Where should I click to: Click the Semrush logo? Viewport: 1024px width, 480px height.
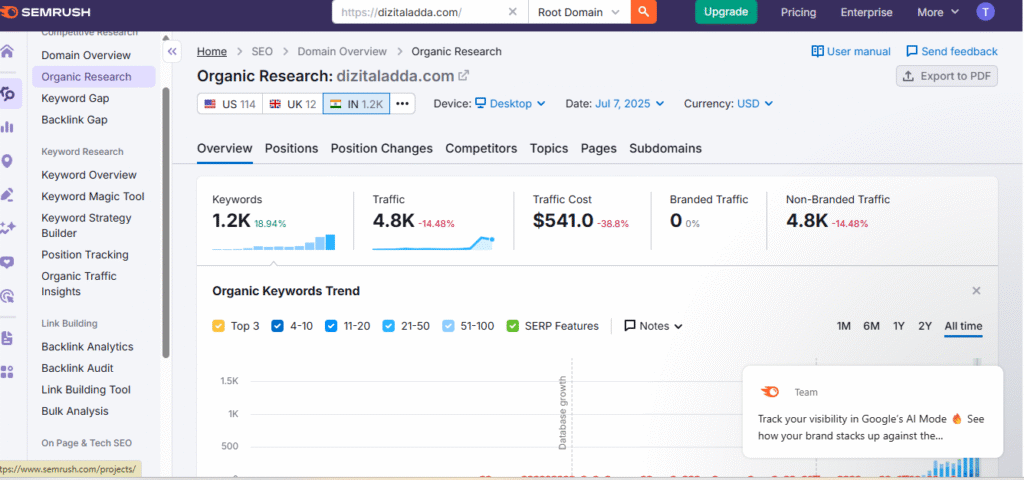(46, 12)
